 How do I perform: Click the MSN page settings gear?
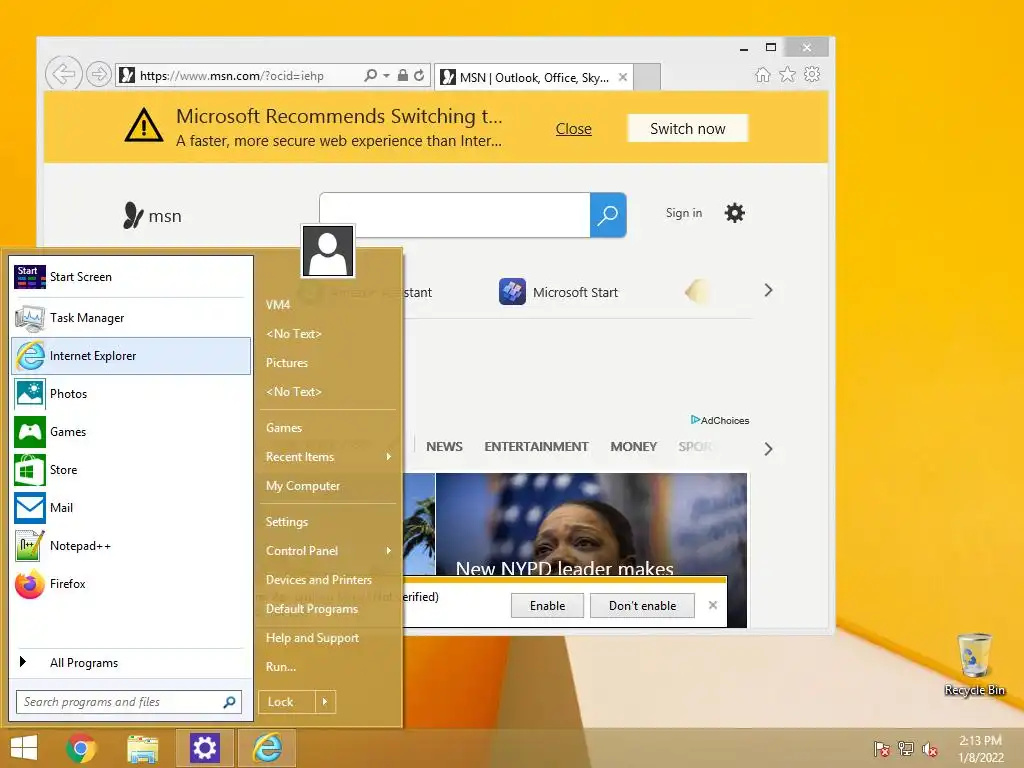click(x=735, y=213)
